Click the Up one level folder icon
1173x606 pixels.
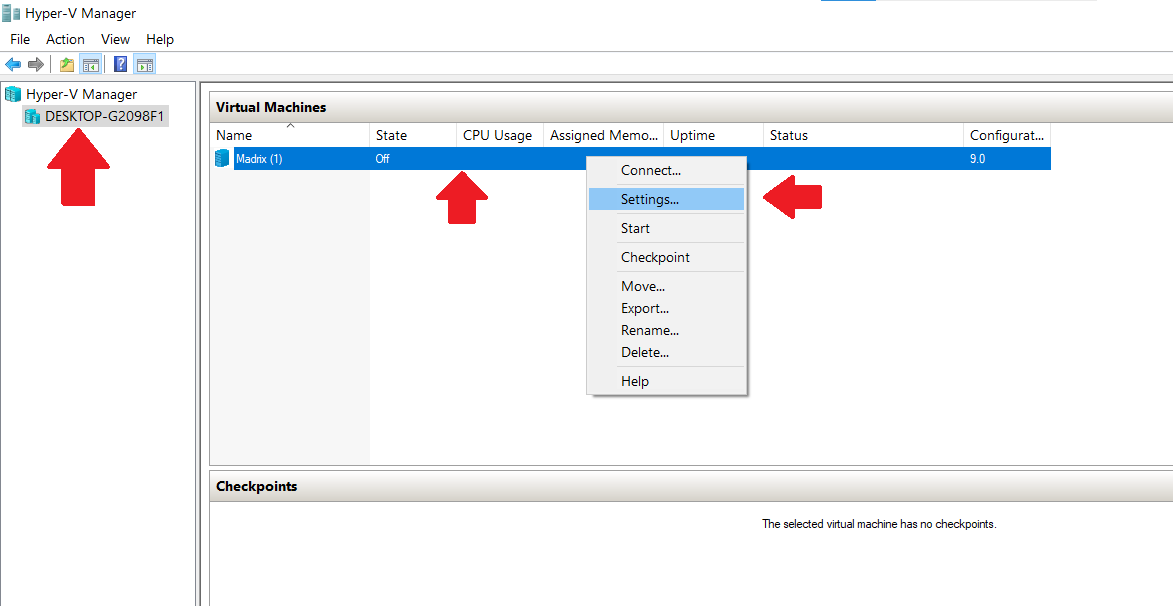(67, 64)
